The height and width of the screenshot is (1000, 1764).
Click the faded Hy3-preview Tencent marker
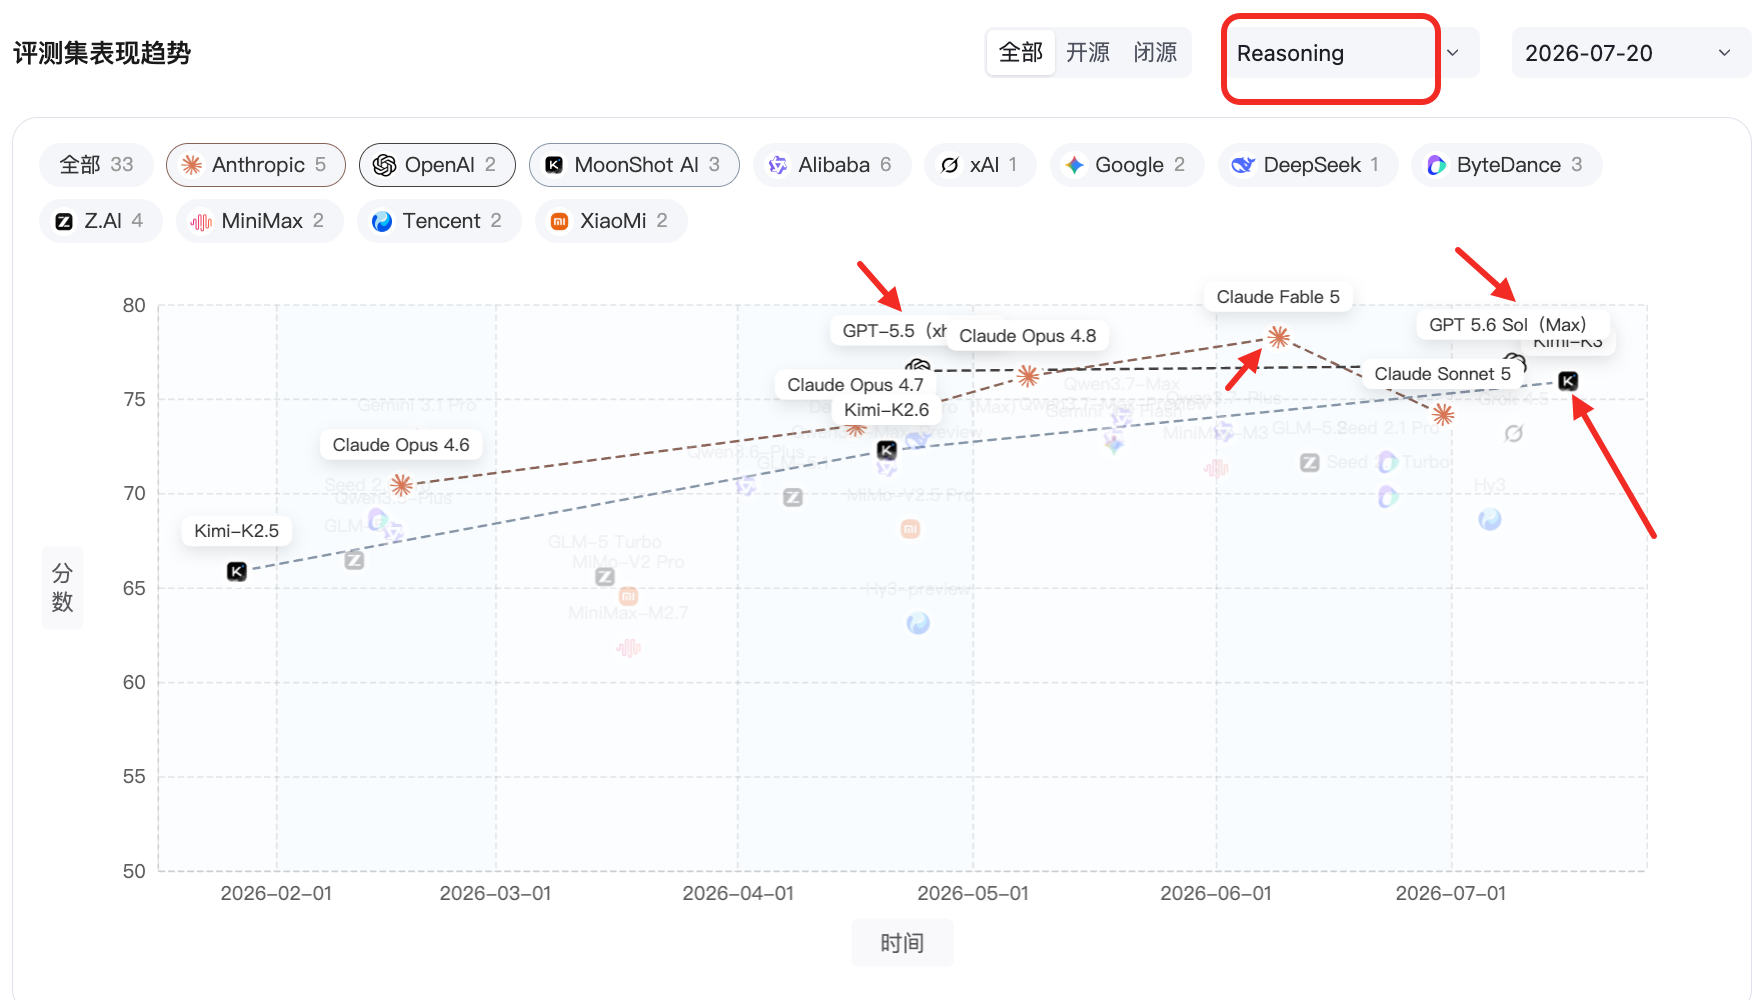918,624
